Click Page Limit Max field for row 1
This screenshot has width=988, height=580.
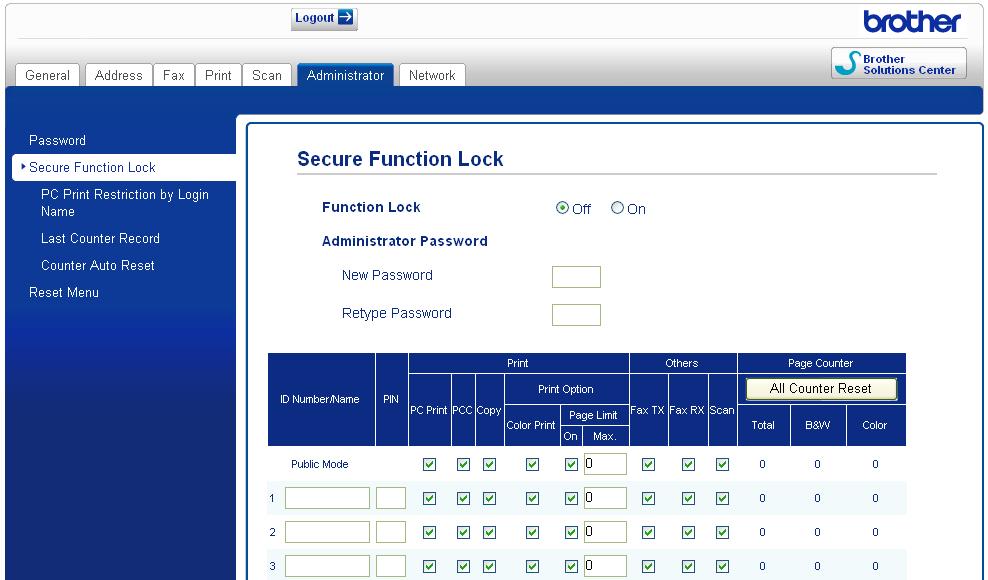tap(605, 498)
